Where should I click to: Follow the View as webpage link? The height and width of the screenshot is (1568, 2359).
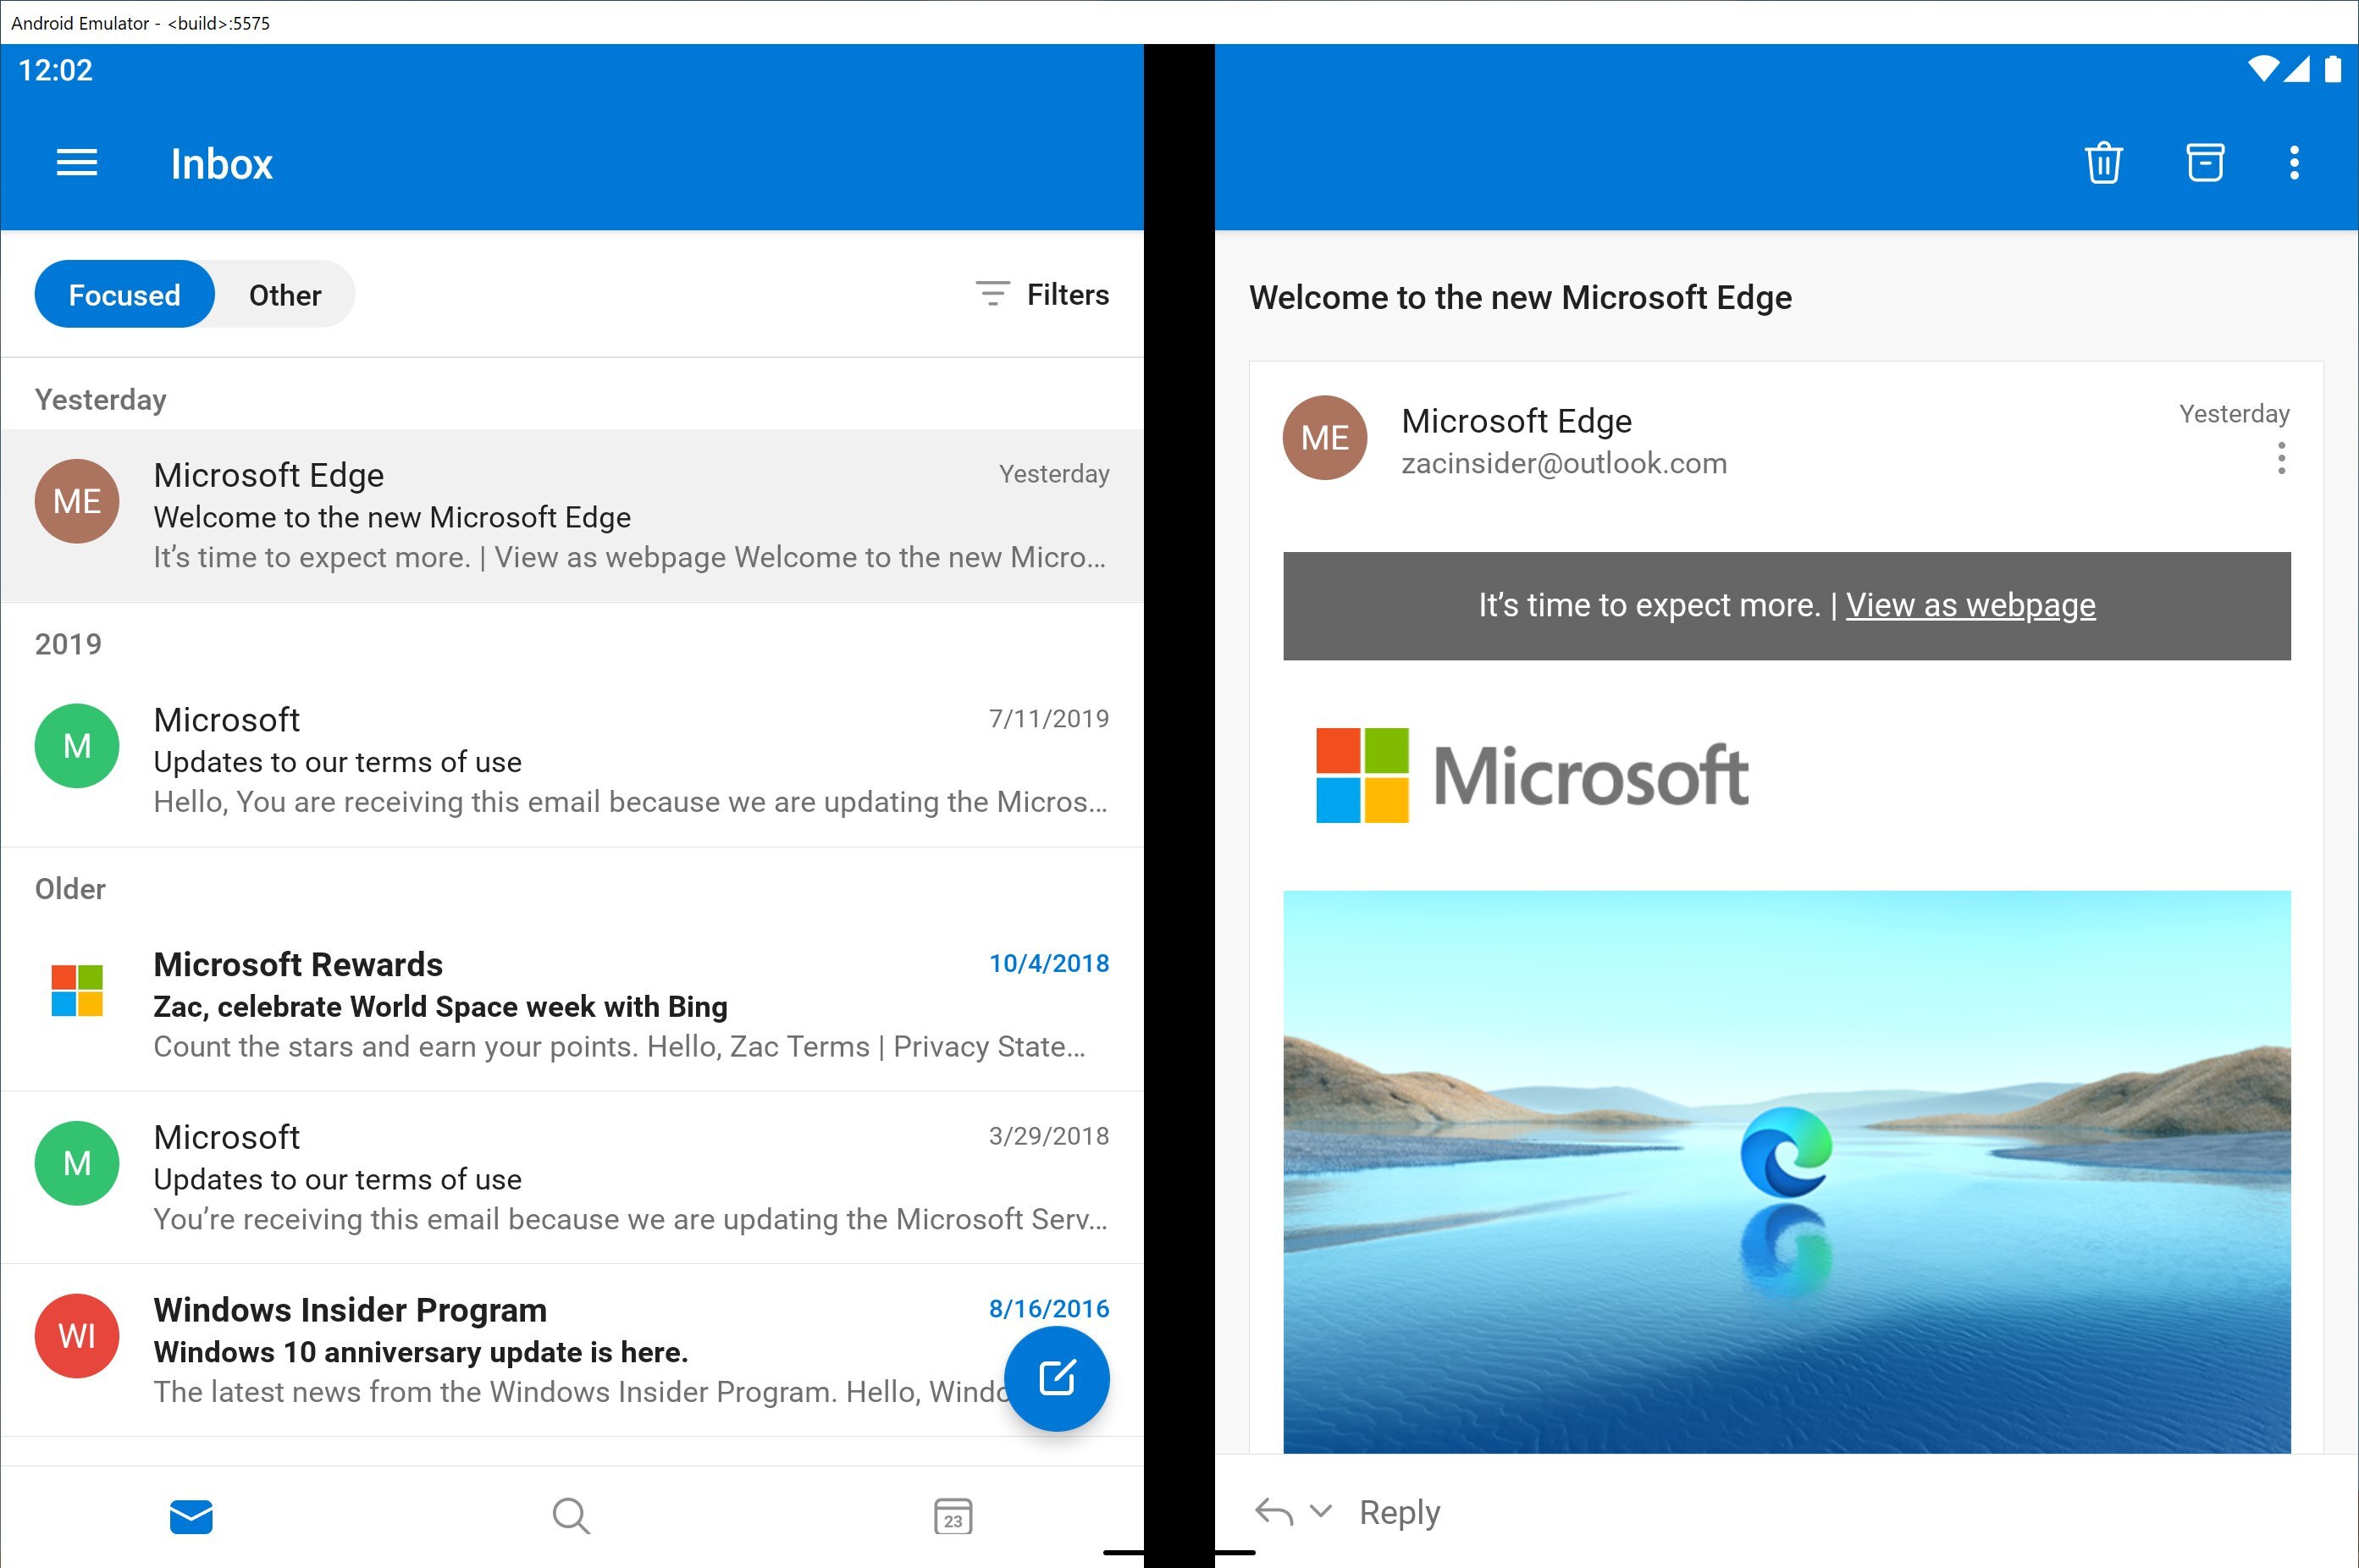(x=1970, y=605)
